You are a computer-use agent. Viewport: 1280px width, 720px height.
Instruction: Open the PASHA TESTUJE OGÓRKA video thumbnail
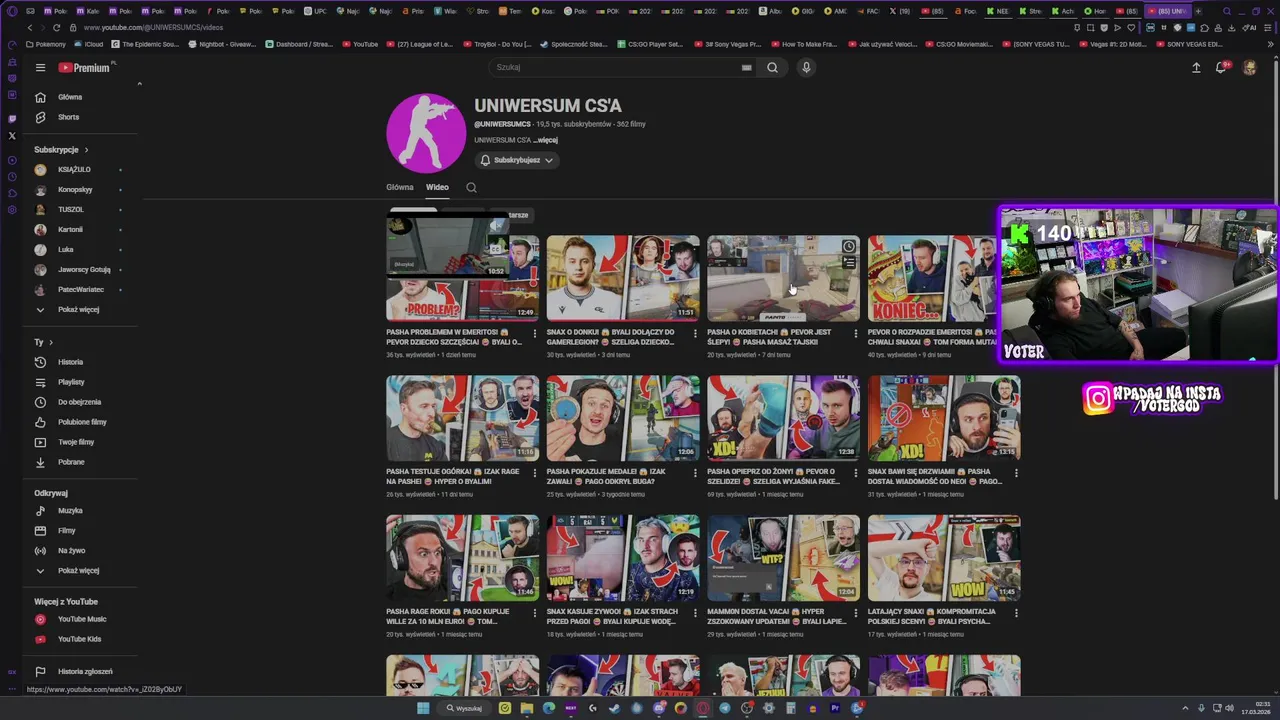pos(463,418)
